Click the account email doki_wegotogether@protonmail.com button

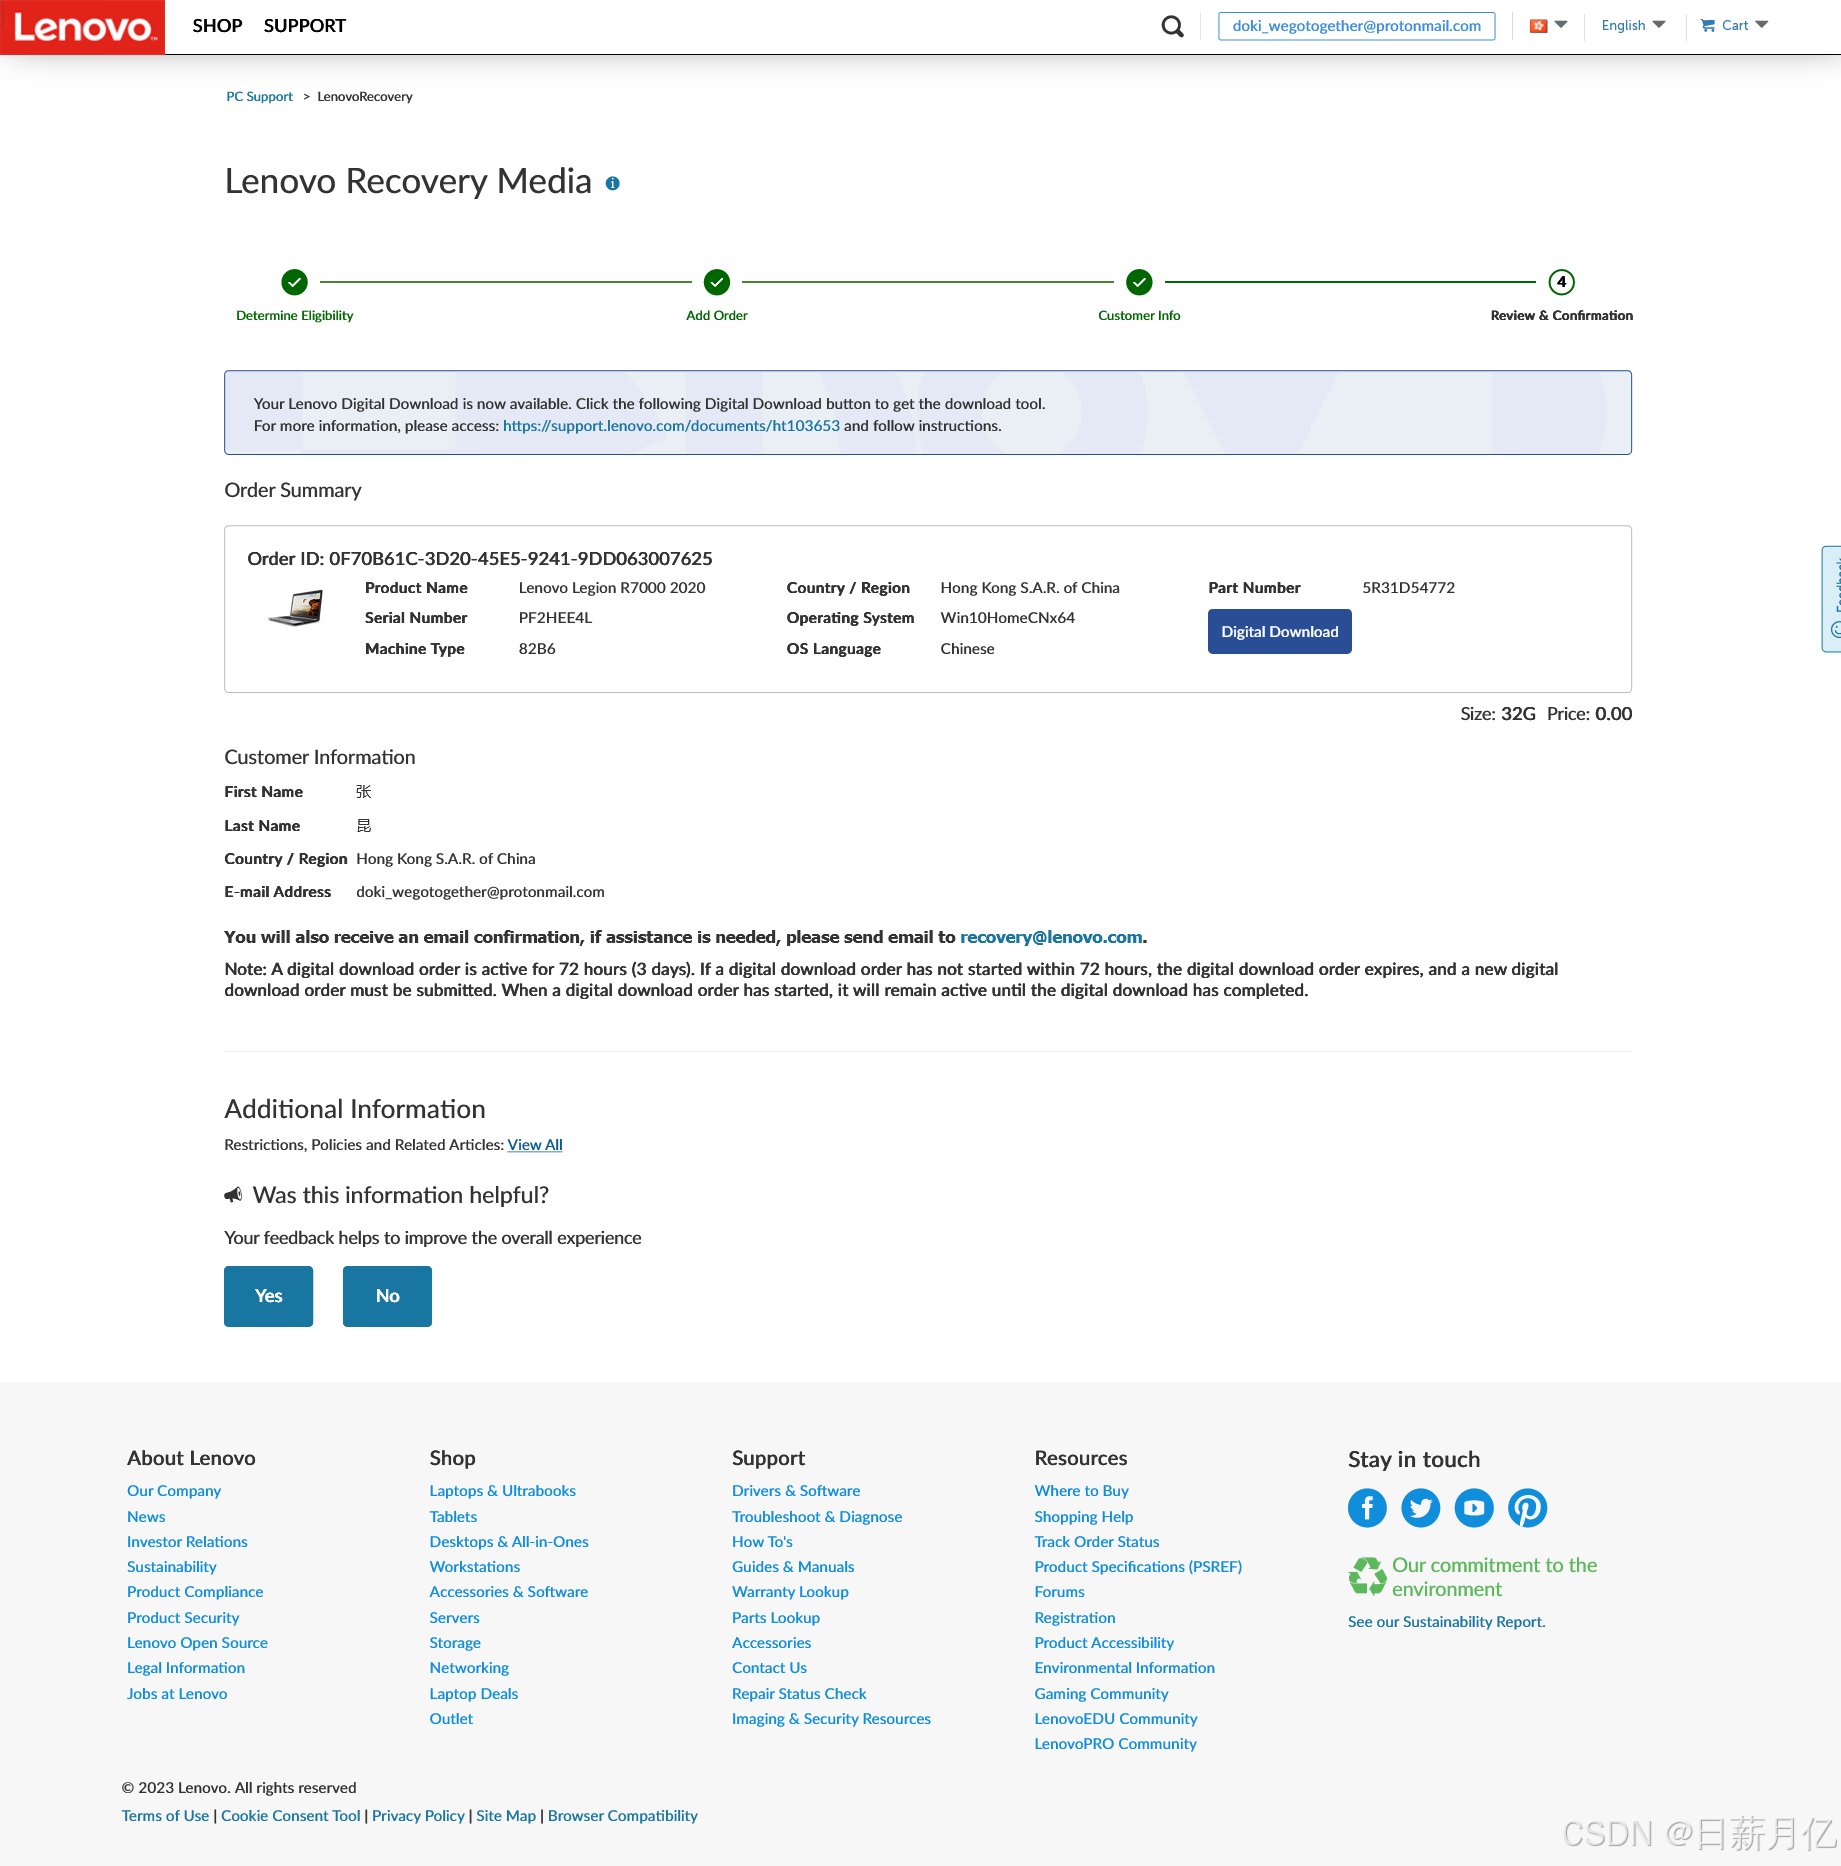tap(1356, 26)
